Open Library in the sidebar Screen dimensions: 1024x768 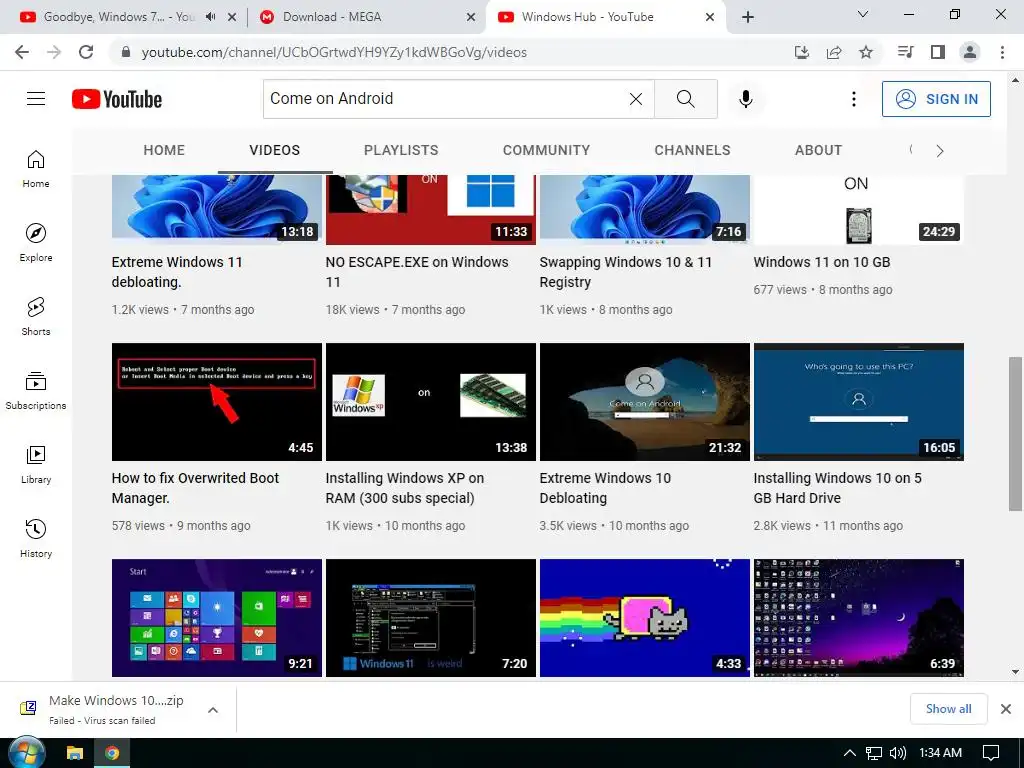point(36,464)
